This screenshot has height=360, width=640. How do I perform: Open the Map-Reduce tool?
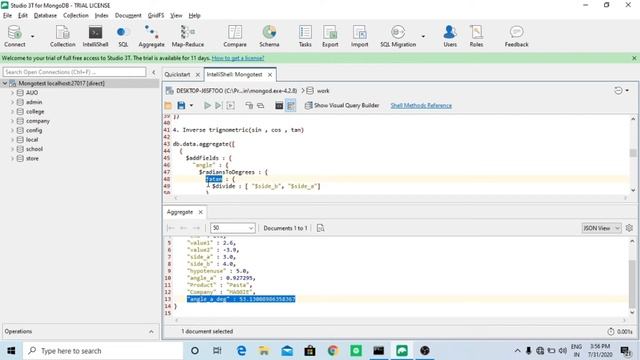click(188, 36)
